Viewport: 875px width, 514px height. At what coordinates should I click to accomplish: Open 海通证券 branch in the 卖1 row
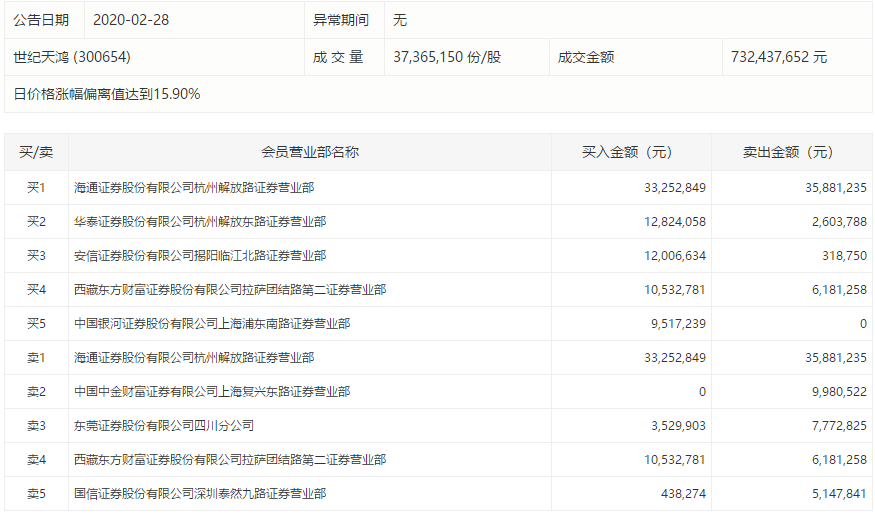(x=194, y=358)
